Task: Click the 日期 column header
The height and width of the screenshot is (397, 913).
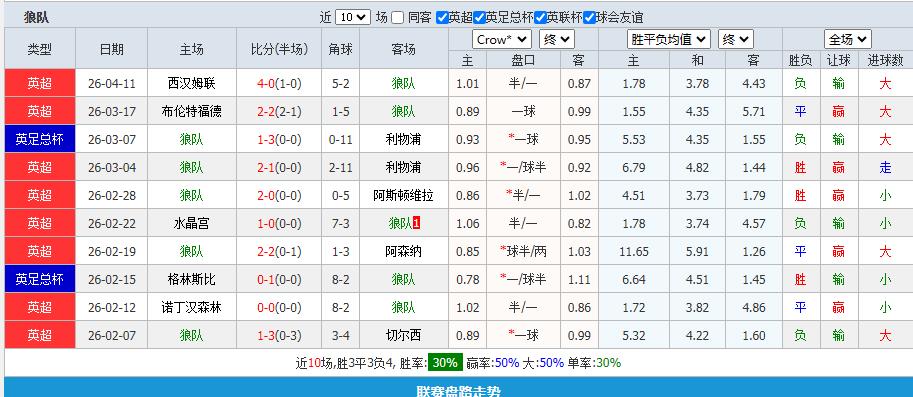Action: 111,49
